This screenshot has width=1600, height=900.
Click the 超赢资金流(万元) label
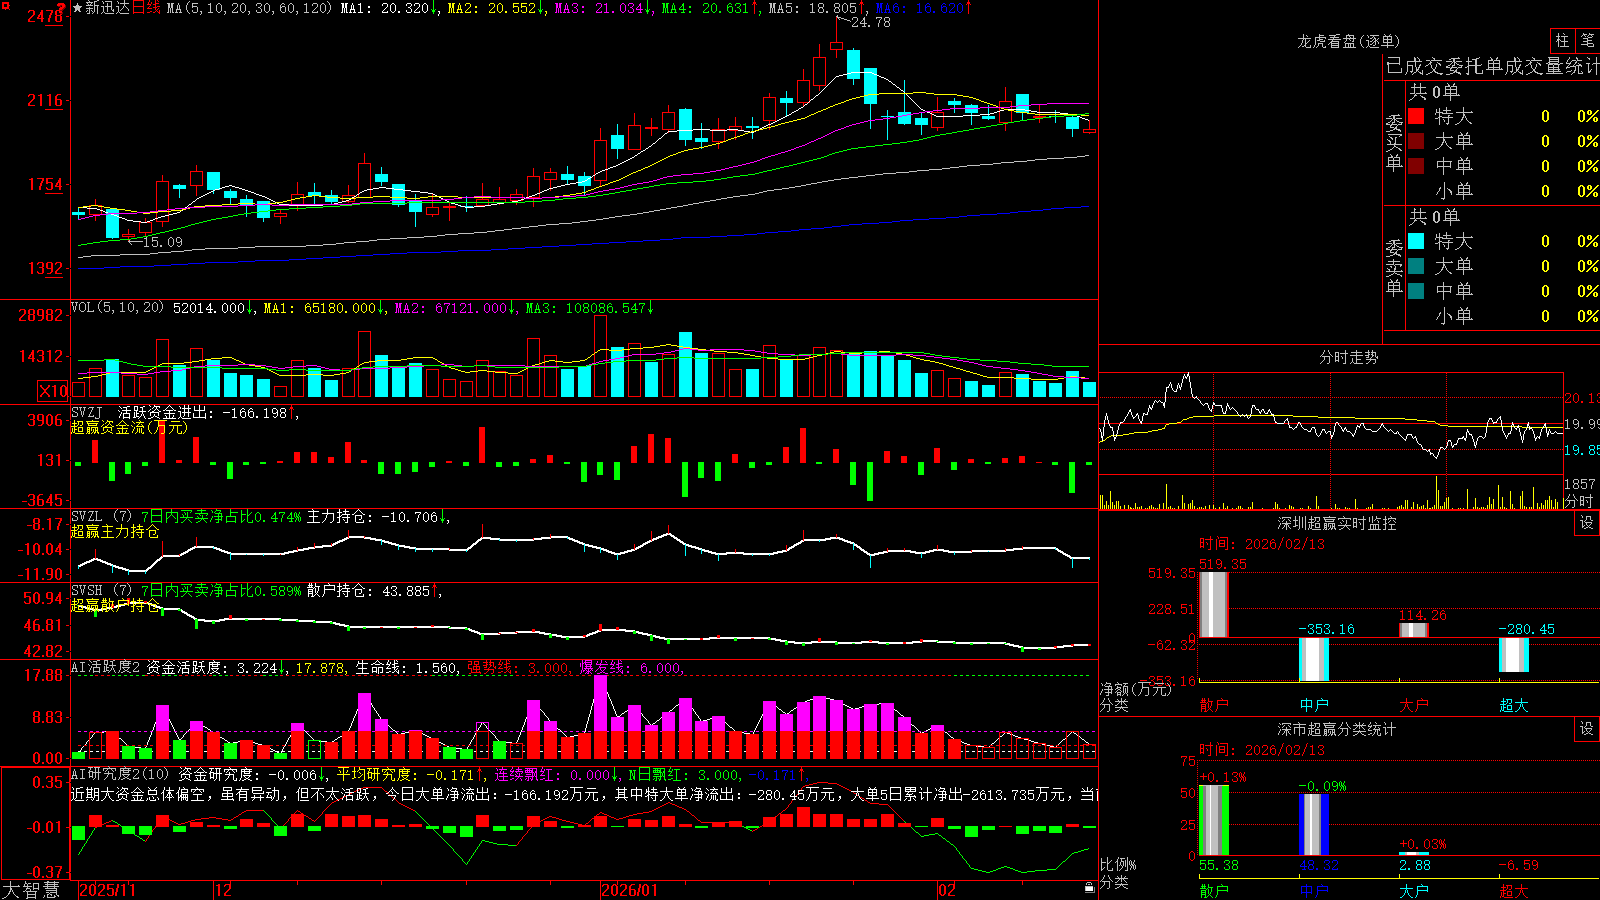pos(129,427)
